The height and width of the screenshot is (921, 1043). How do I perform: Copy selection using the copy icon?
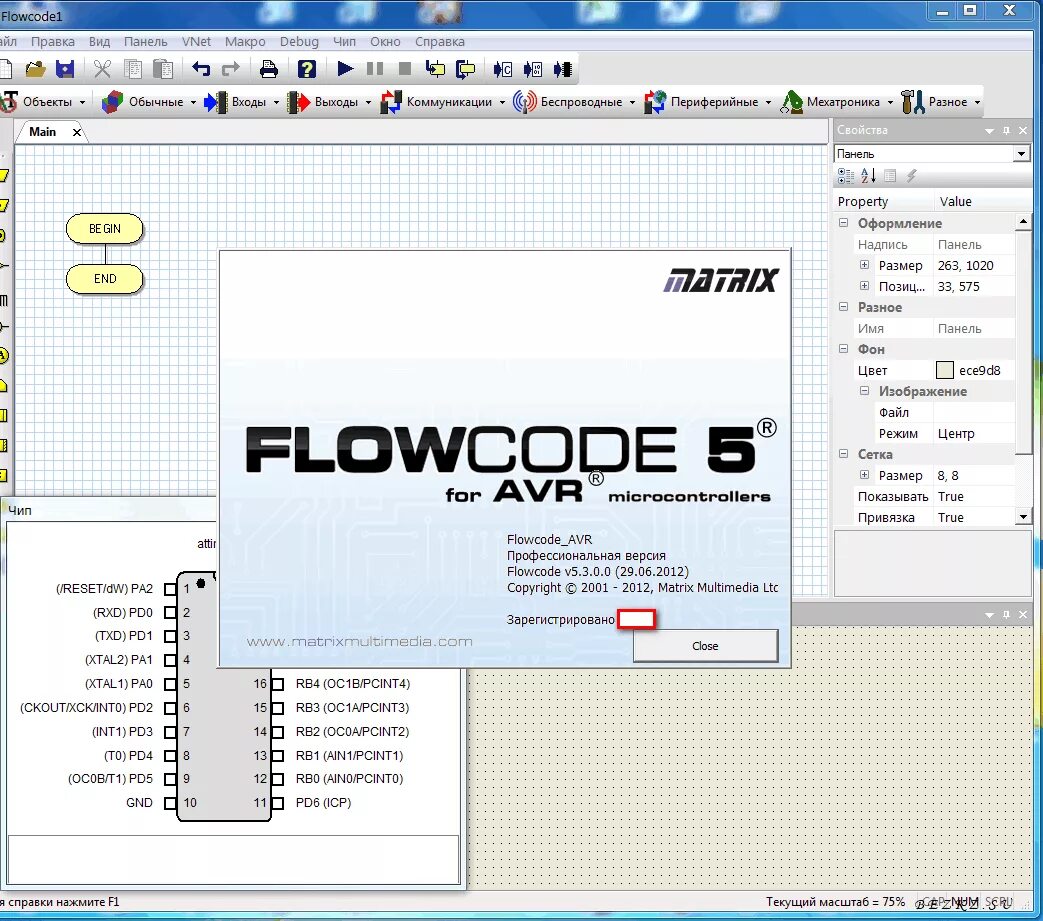click(x=133, y=68)
